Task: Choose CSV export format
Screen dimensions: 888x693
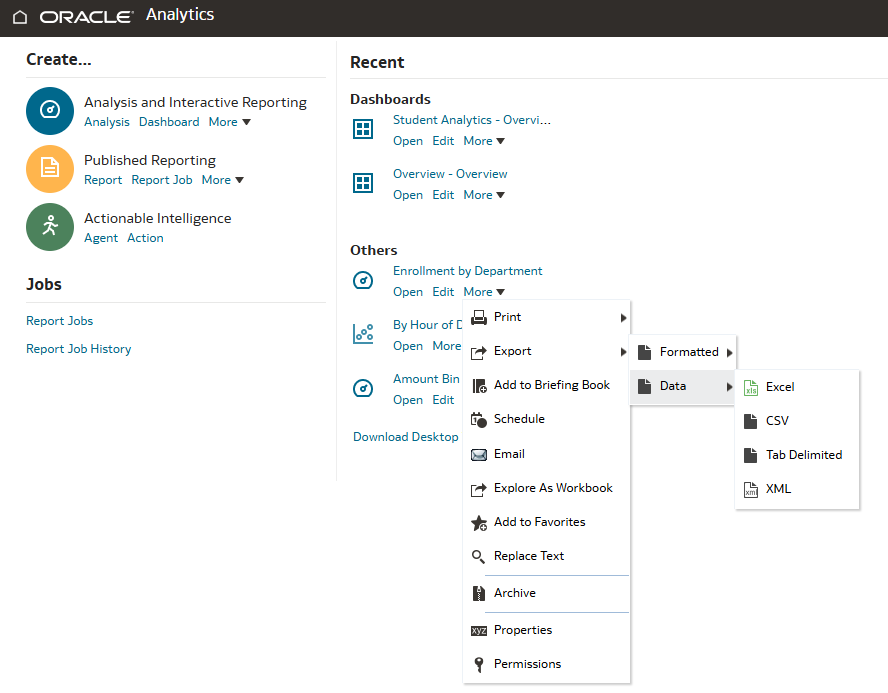Action: point(797,421)
